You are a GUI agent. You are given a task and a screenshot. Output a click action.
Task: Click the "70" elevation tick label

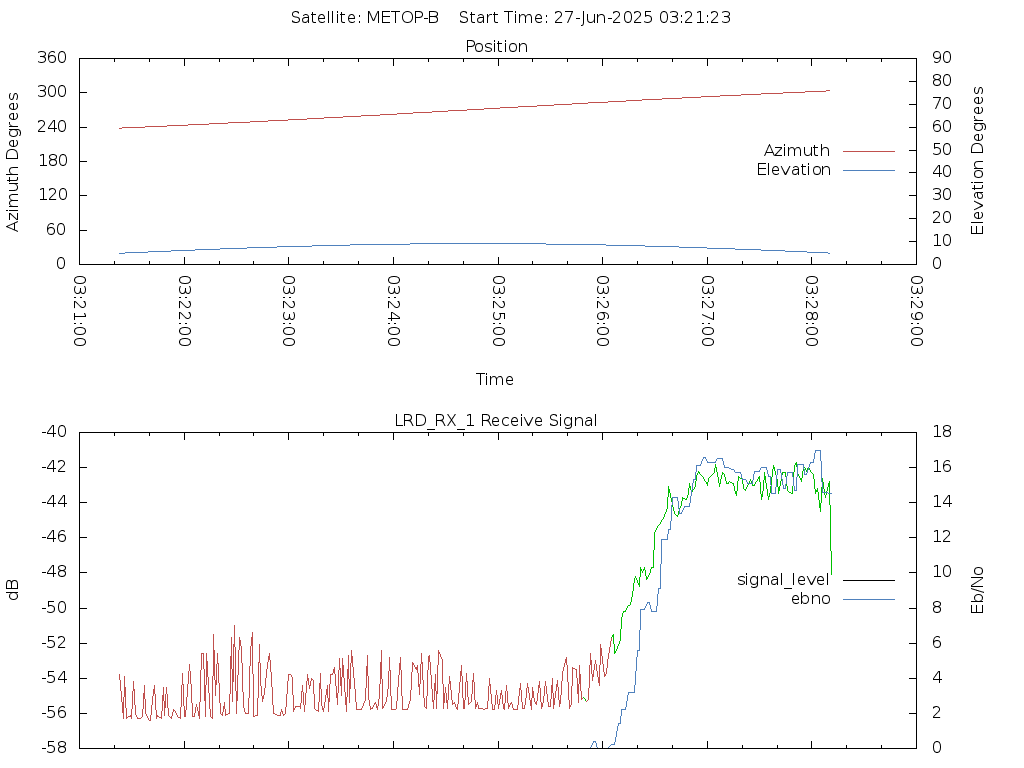(x=942, y=104)
